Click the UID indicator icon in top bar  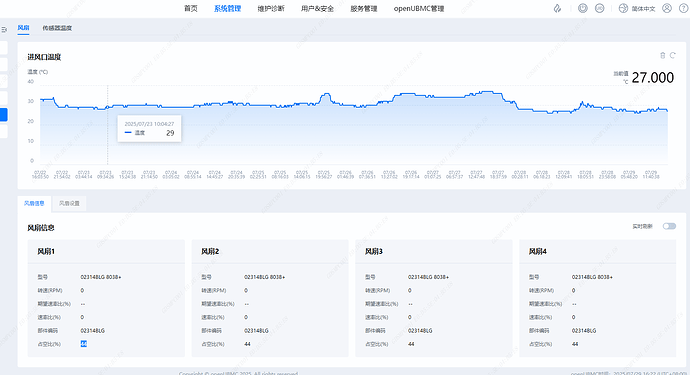599,8
